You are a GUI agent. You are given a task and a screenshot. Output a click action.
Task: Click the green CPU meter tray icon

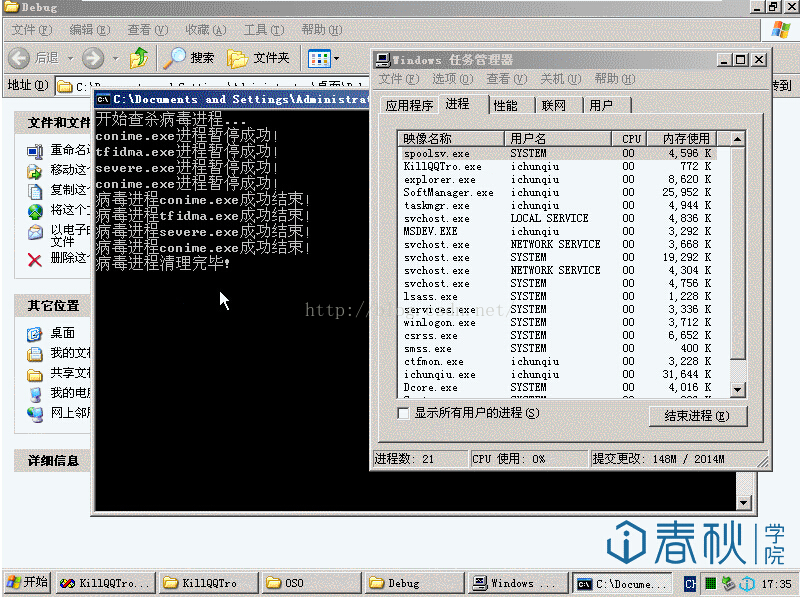click(x=710, y=583)
